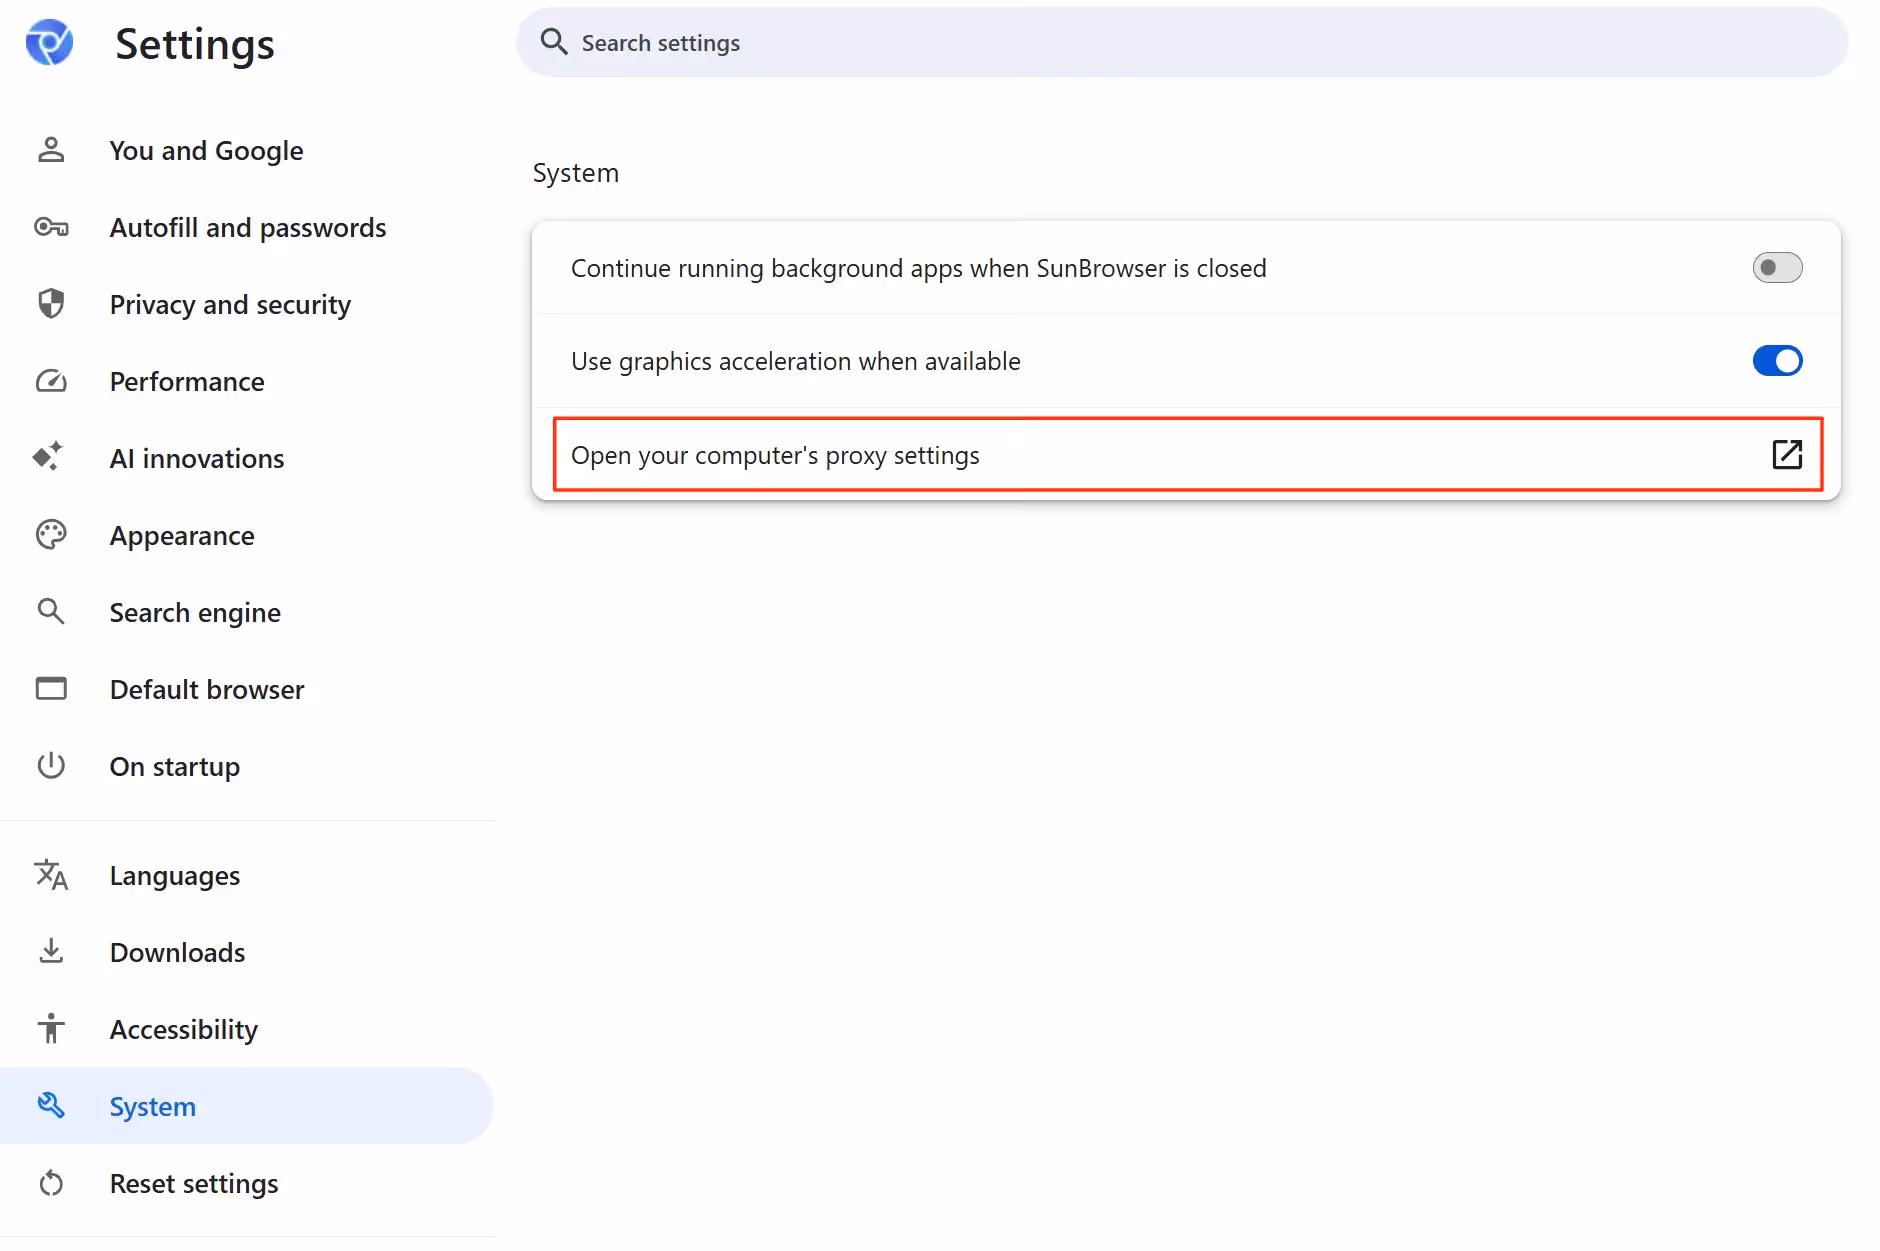
Task: Select the Accessibility section
Action: [x=183, y=1029]
